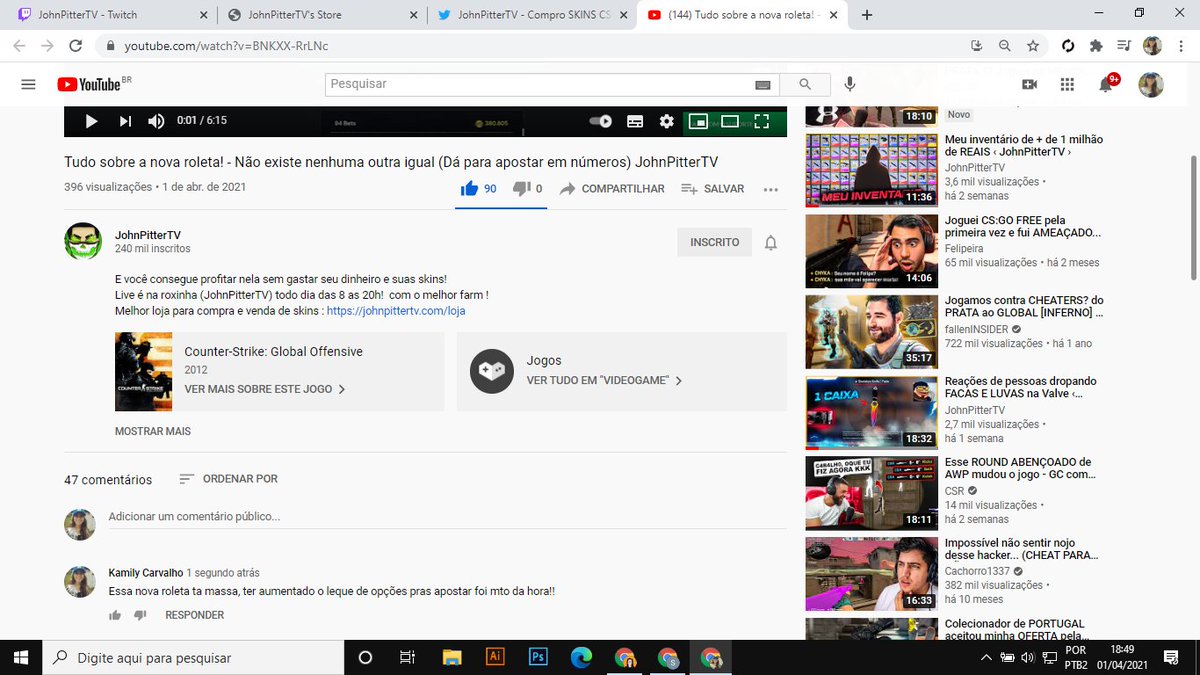Click the browser address bar URL
The width and height of the screenshot is (1200, 675).
pyautogui.click(x=226, y=46)
